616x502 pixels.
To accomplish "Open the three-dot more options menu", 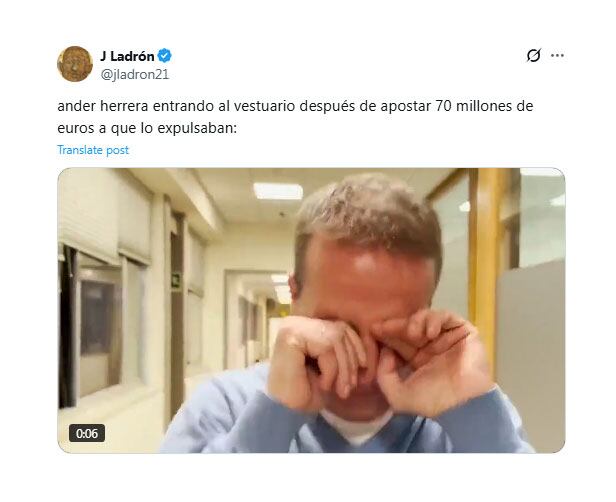I will pos(557,56).
